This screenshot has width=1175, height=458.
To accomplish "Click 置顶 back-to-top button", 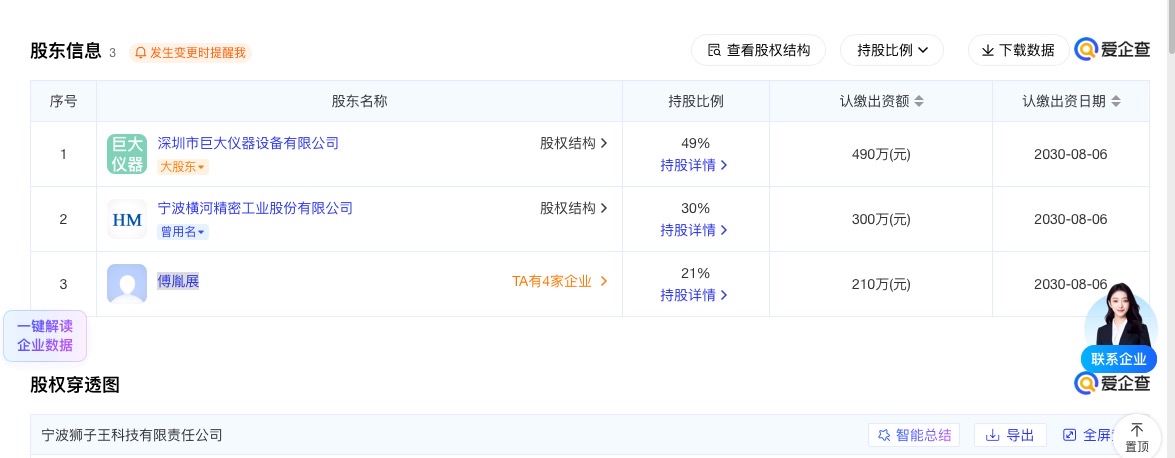I will (1137, 439).
